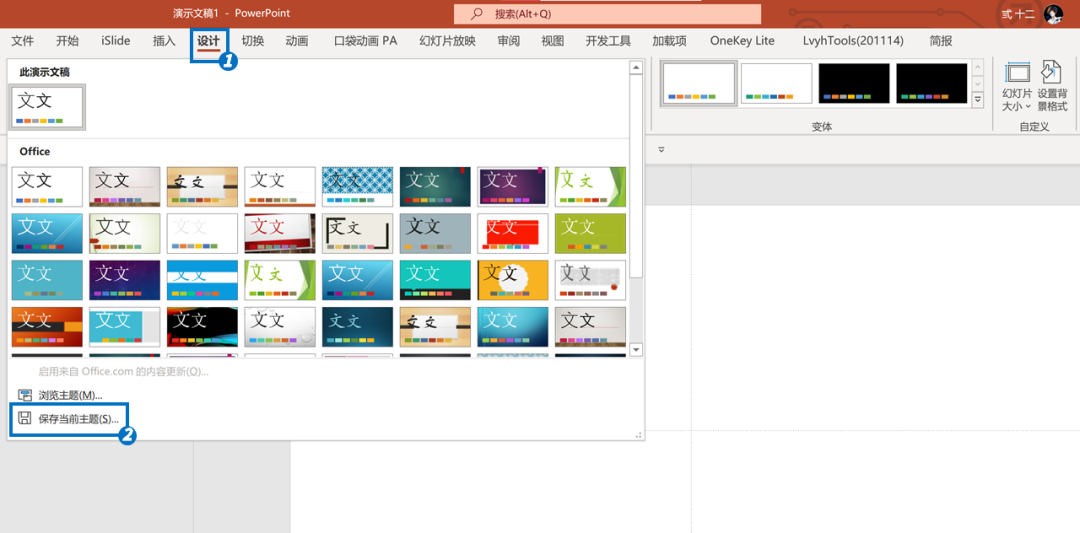1080x533 pixels.
Task: Select the orange badge theme in third row
Action: point(513,280)
